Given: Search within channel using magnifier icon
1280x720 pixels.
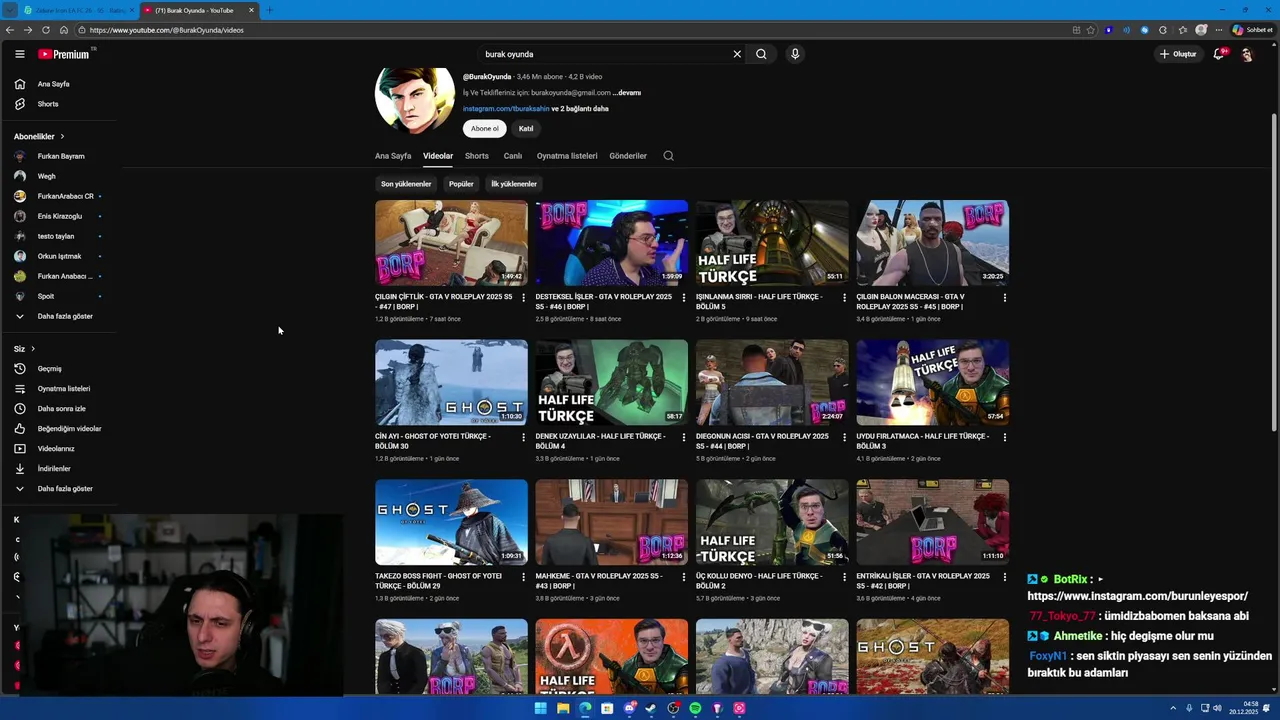Looking at the screenshot, I should click(669, 156).
